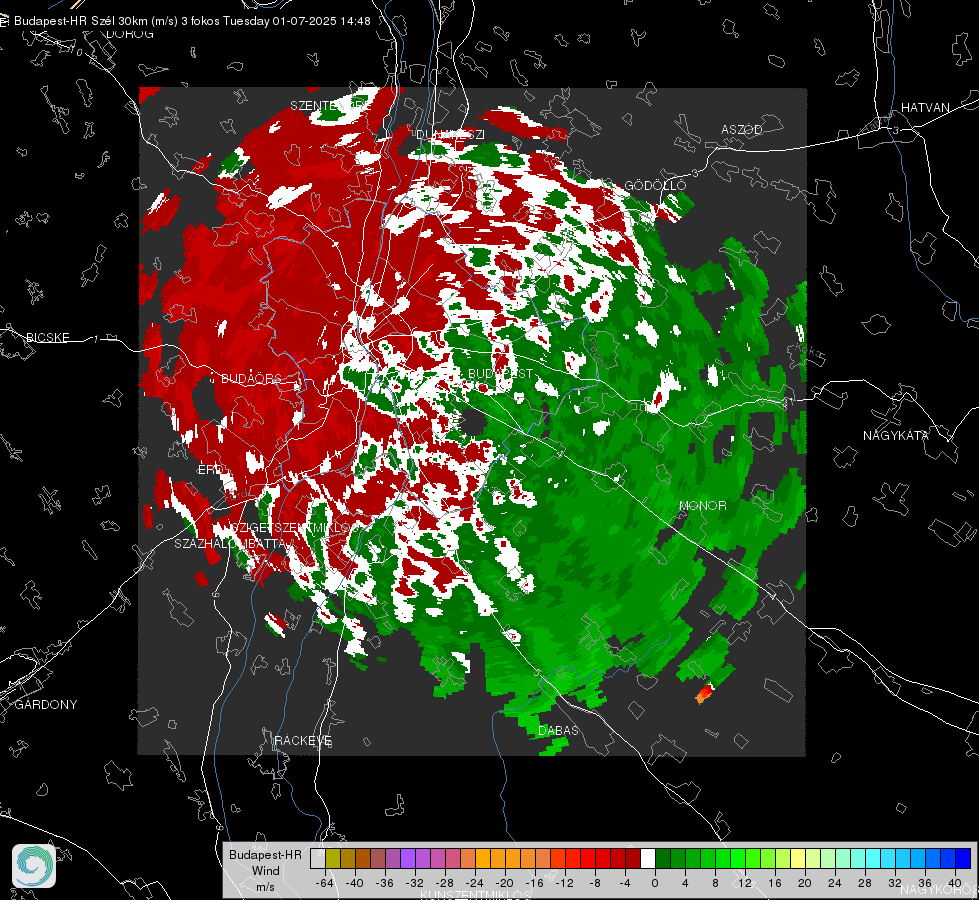Click the DOROG town label
This screenshot has height=900, width=979.
coord(129,34)
